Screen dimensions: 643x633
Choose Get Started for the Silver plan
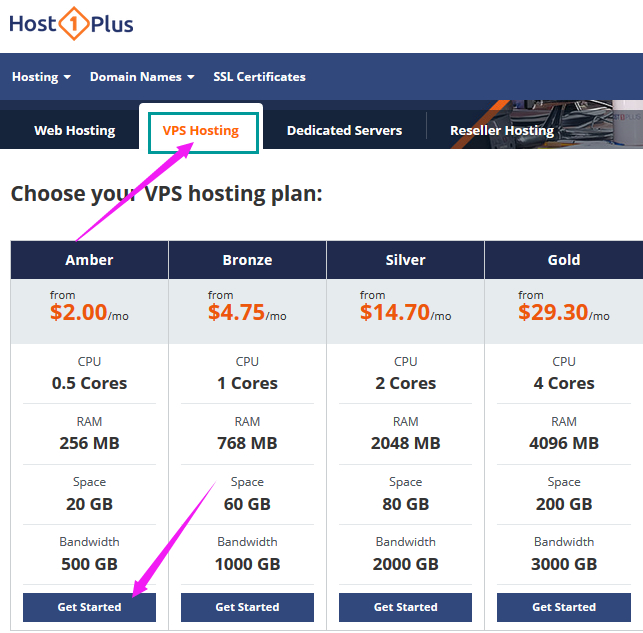point(406,607)
